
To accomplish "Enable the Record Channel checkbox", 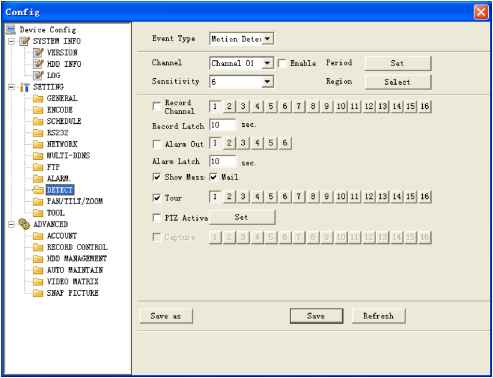I will point(156,106).
